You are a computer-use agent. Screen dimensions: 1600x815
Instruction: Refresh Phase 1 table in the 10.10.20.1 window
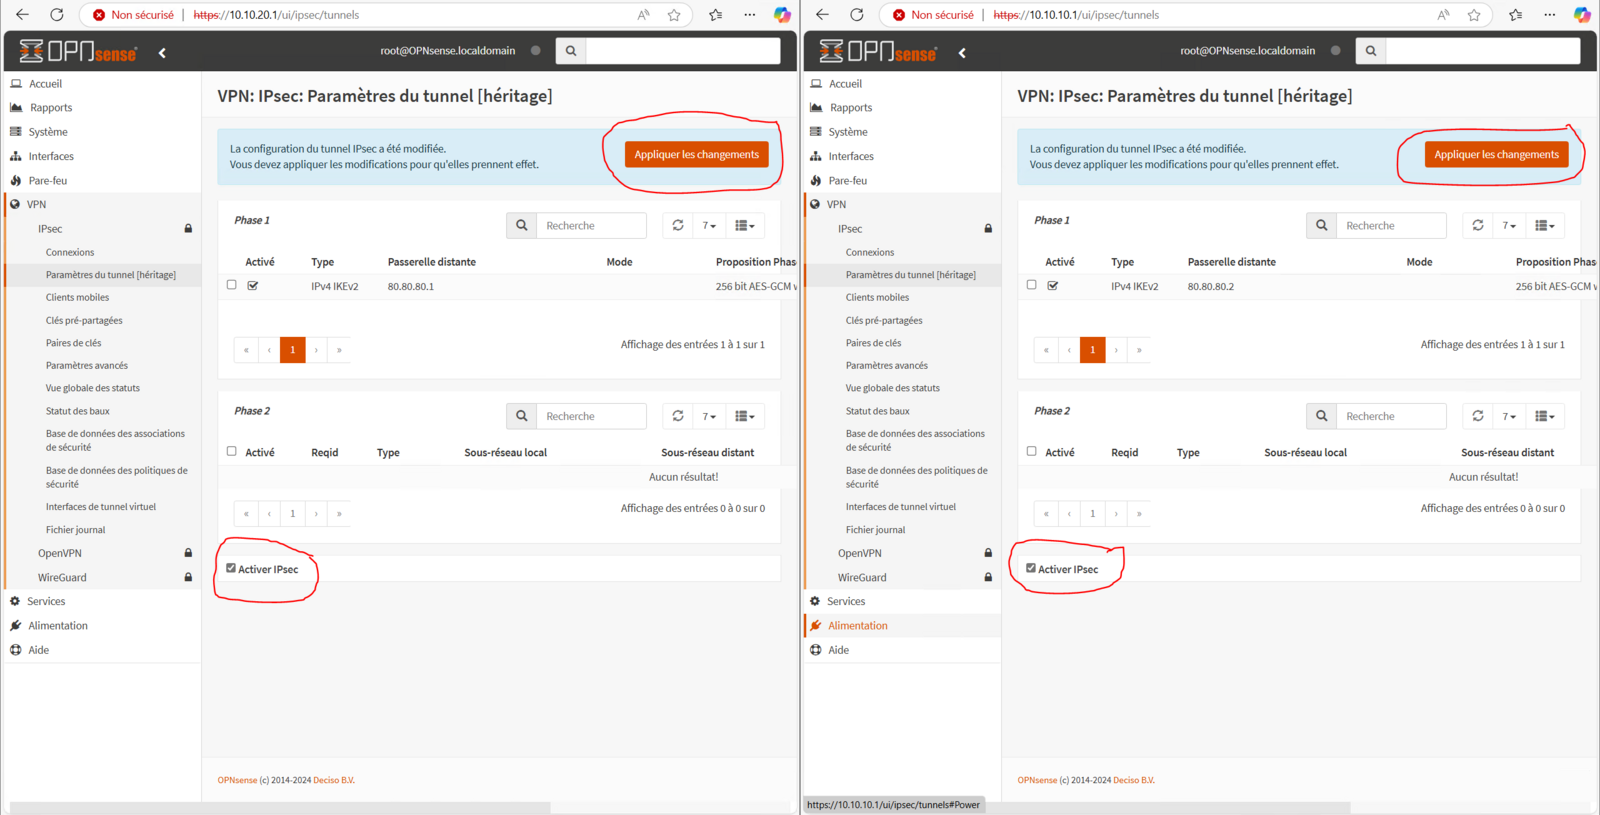click(678, 225)
